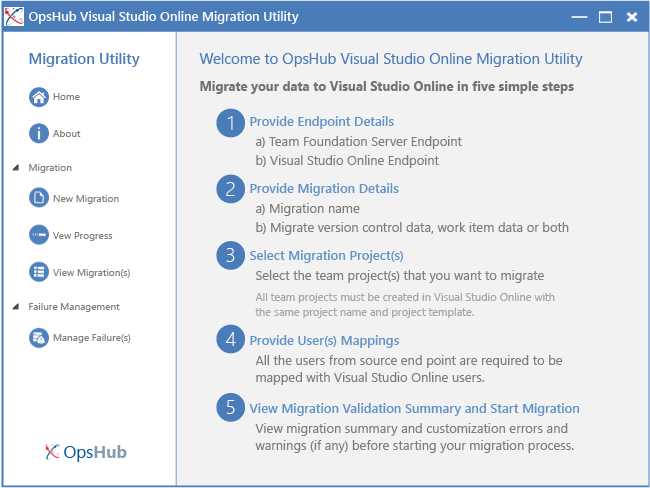The image size is (650, 488).
Task: Open Select Migration Project(s) link
Action: 326,255
